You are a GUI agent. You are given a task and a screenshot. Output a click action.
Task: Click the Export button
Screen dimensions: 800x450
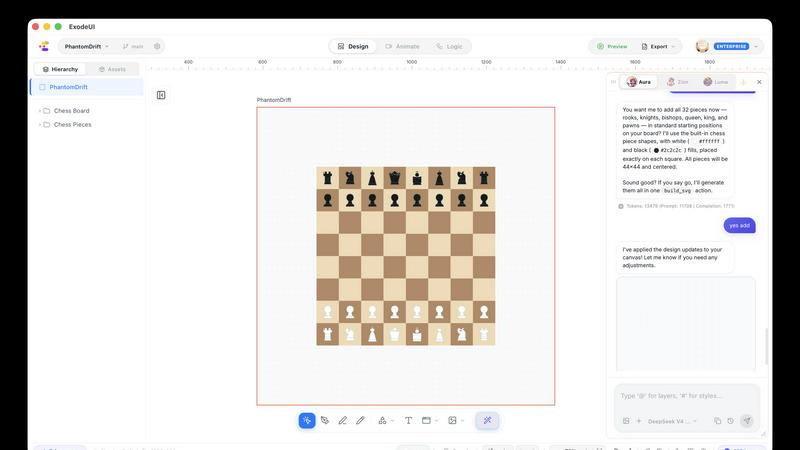pos(658,46)
